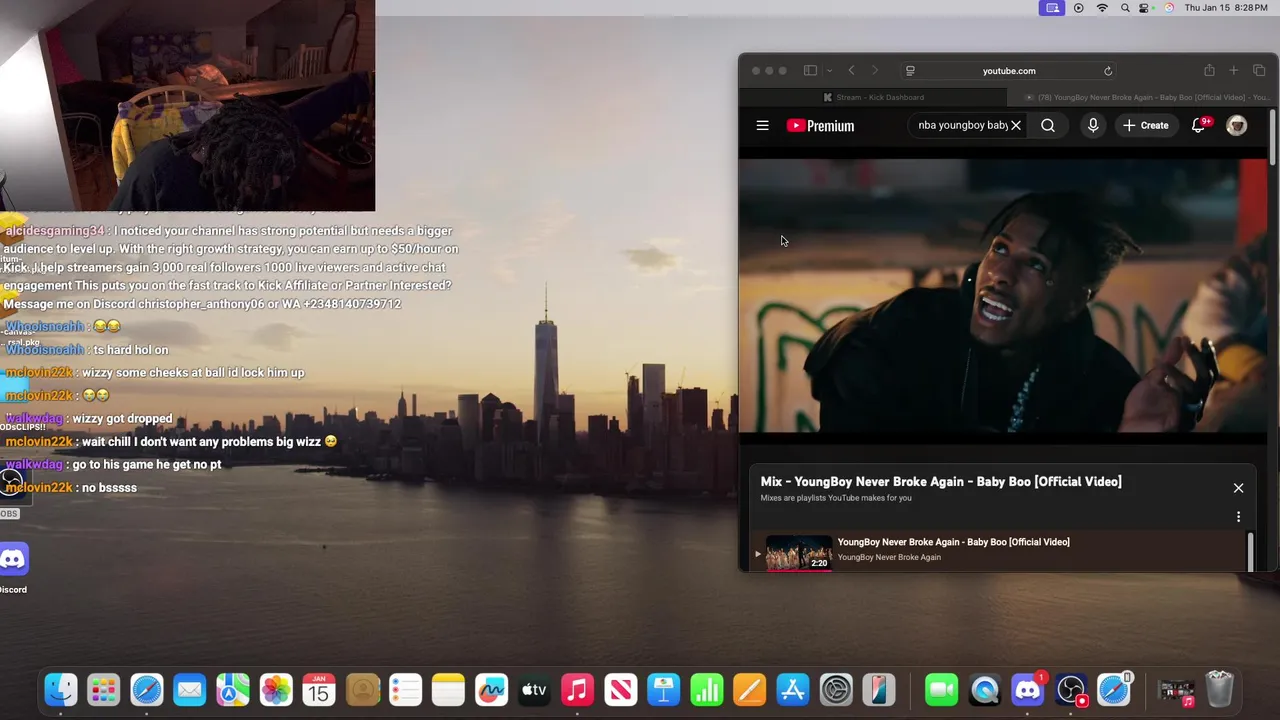Image resolution: width=1280 pixels, height=720 pixels.
Task: Click Wi-Fi icon in menu bar
Action: coord(1102,8)
